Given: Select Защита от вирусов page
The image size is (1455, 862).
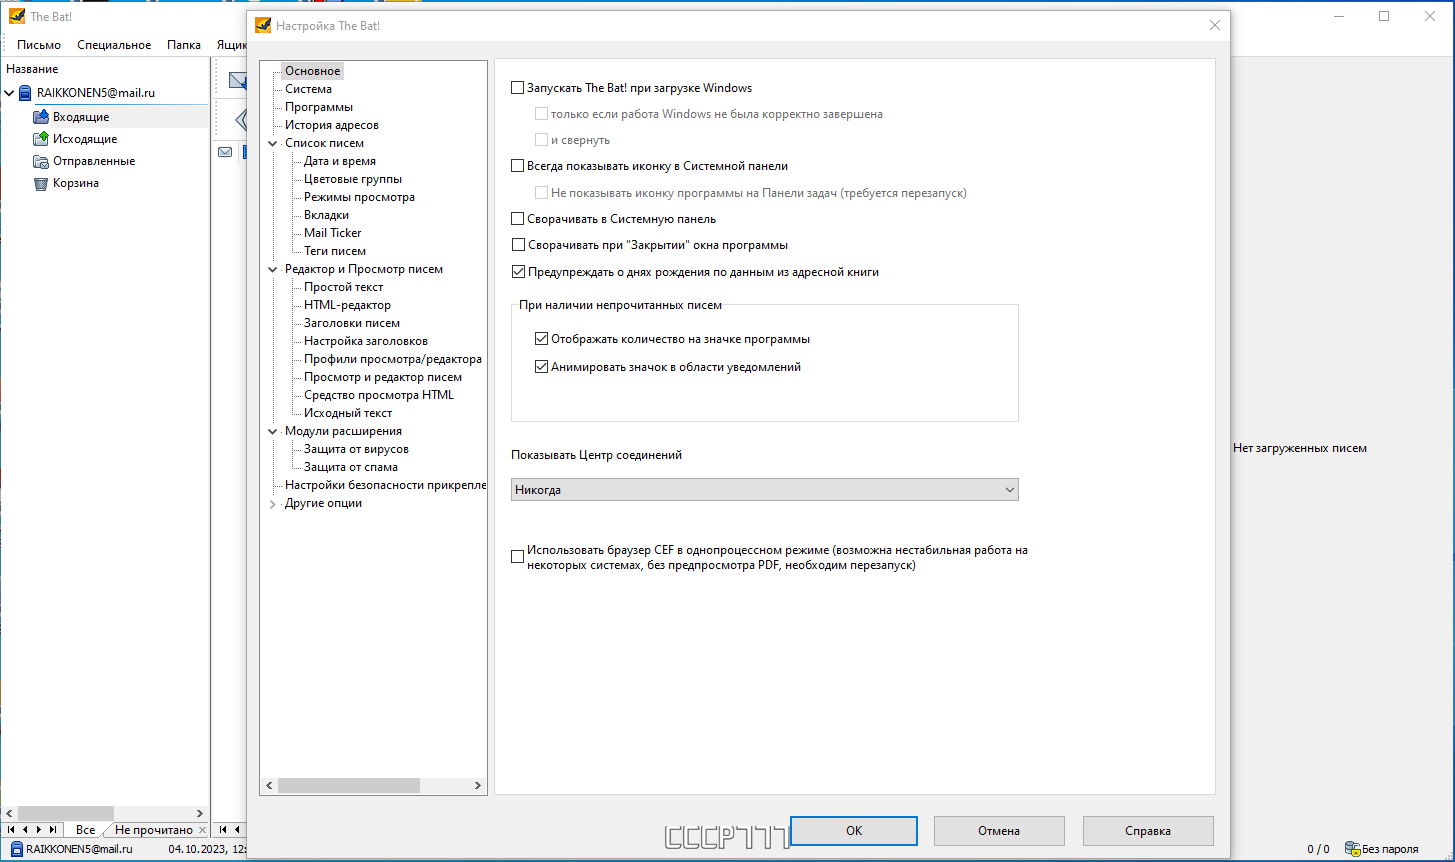Looking at the screenshot, I should tap(356, 449).
